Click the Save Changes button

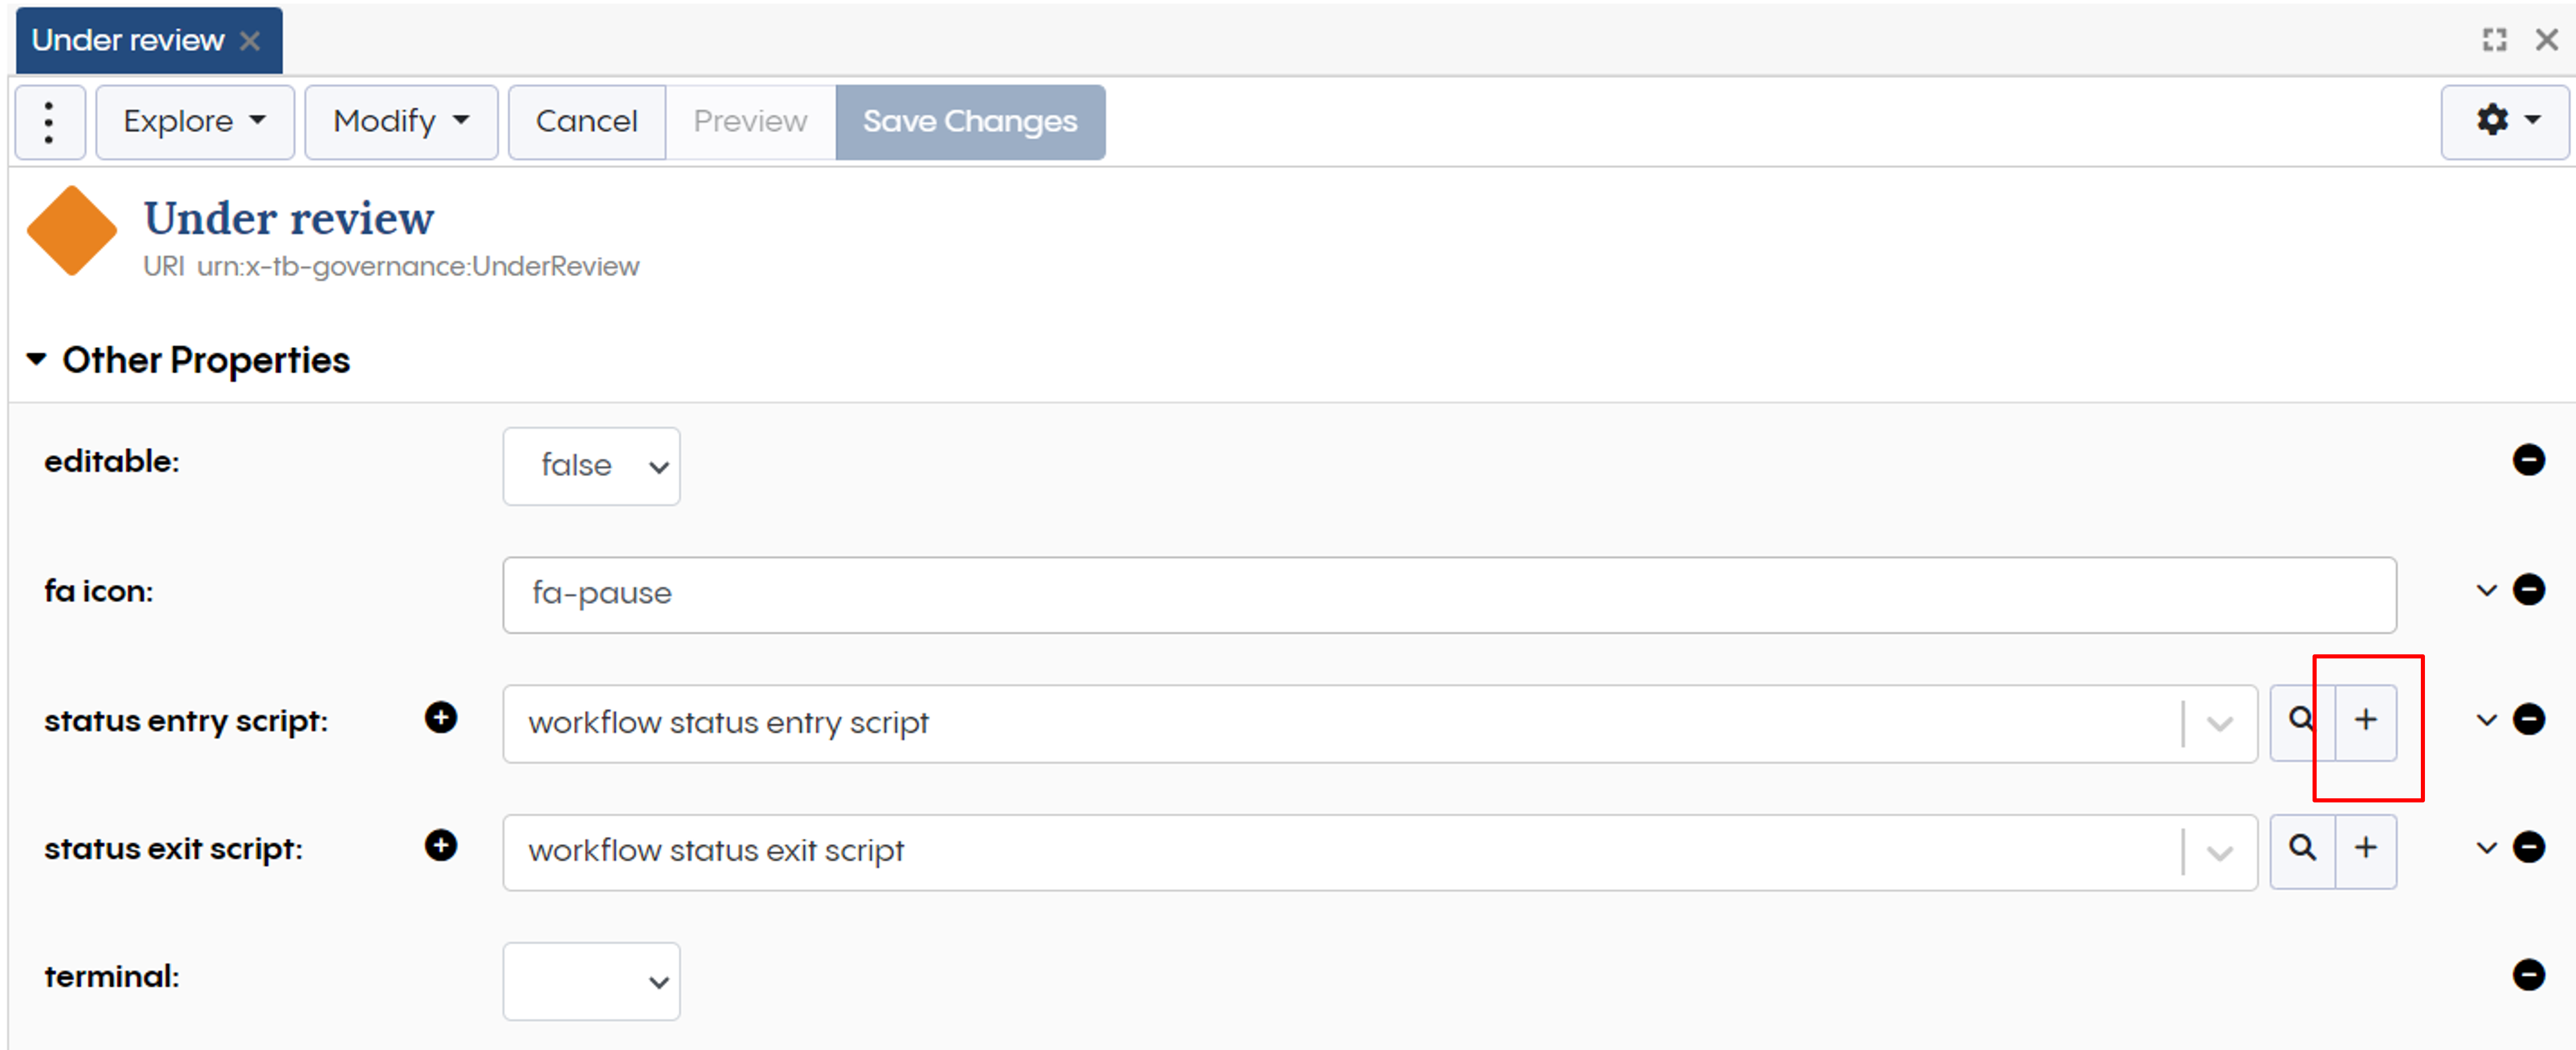click(970, 121)
